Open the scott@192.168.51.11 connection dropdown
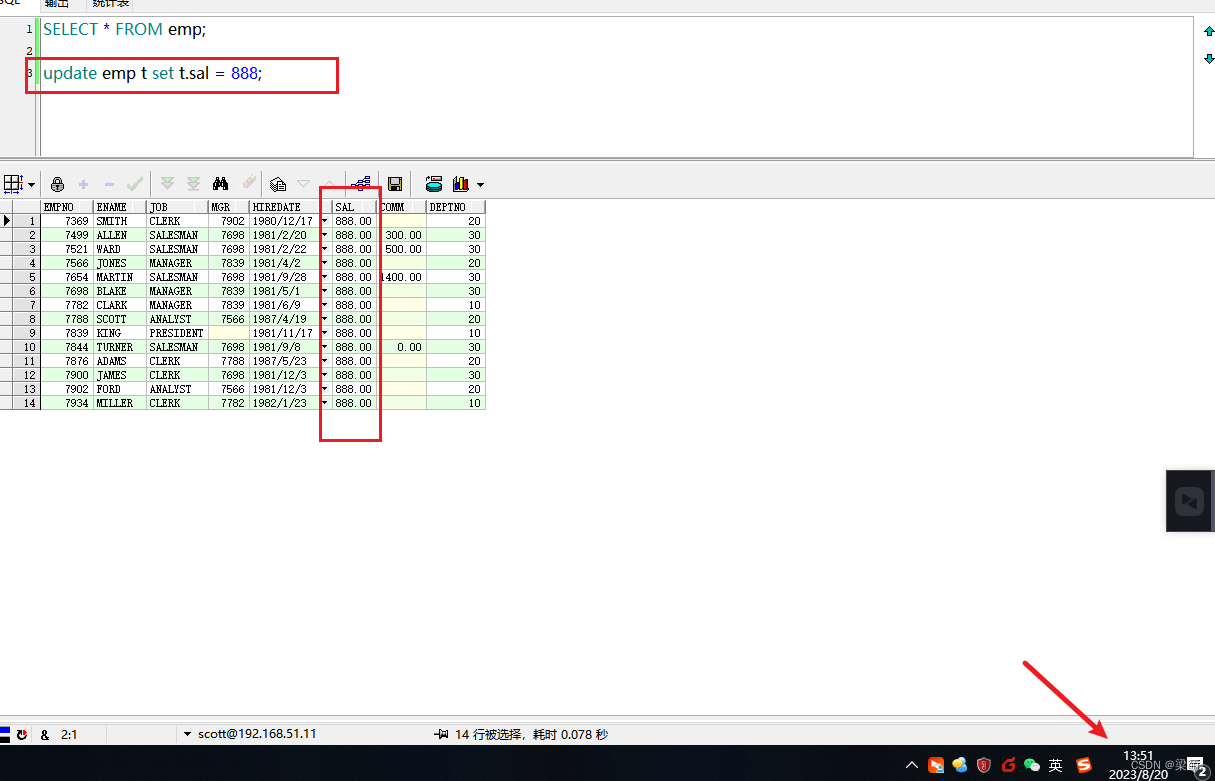Image resolution: width=1215 pixels, height=781 pixels. (x=187, y=734)
